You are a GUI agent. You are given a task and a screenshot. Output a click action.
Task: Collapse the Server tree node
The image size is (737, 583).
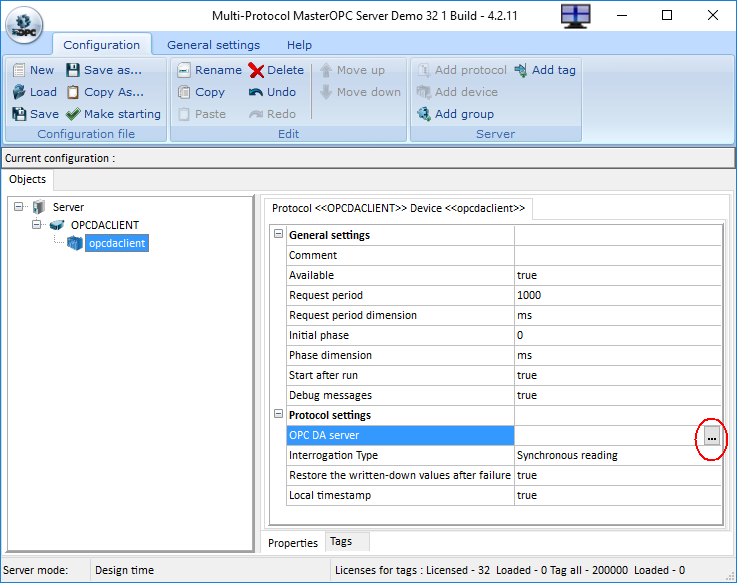click(18, 206)
